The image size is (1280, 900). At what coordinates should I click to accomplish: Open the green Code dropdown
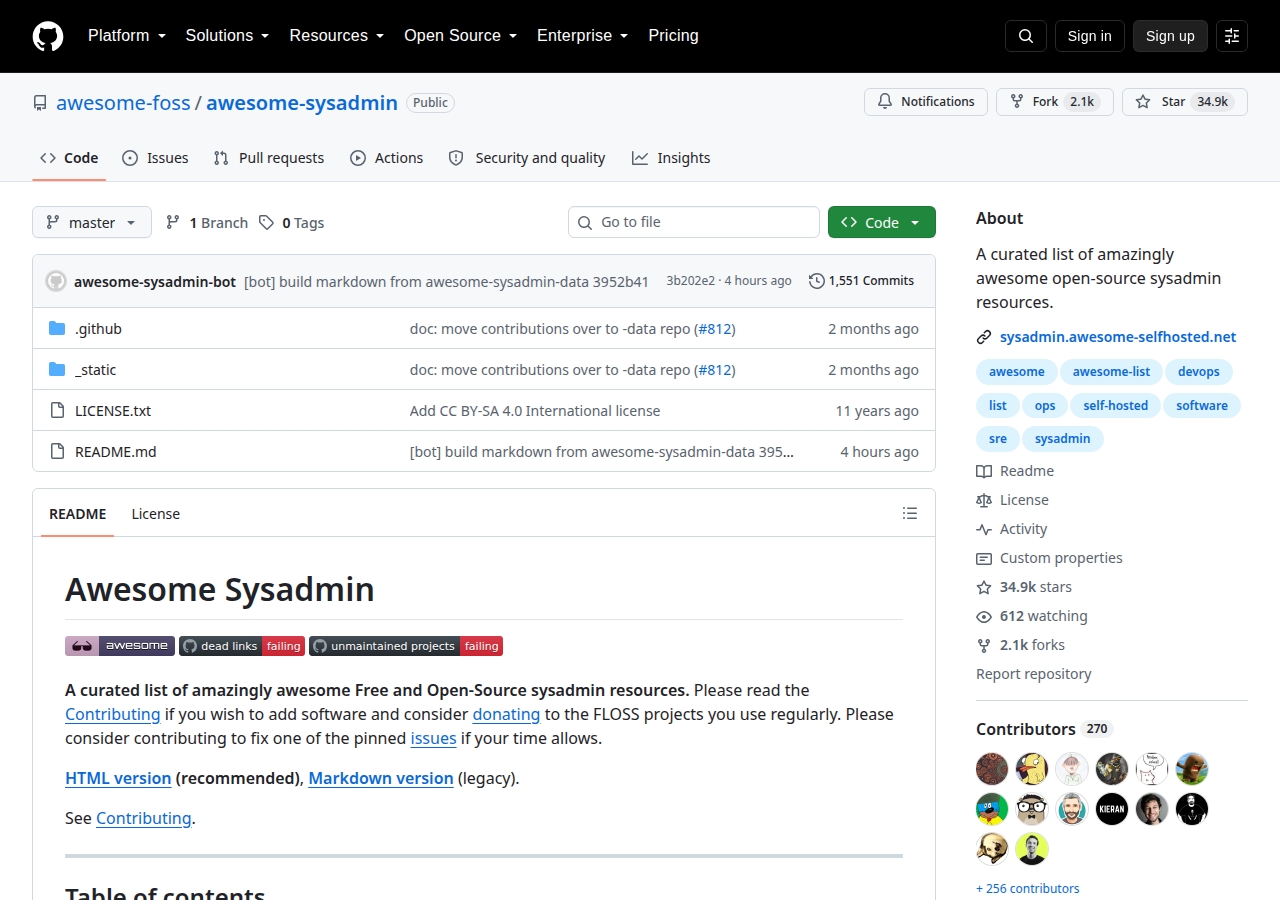tap(882, 222)
